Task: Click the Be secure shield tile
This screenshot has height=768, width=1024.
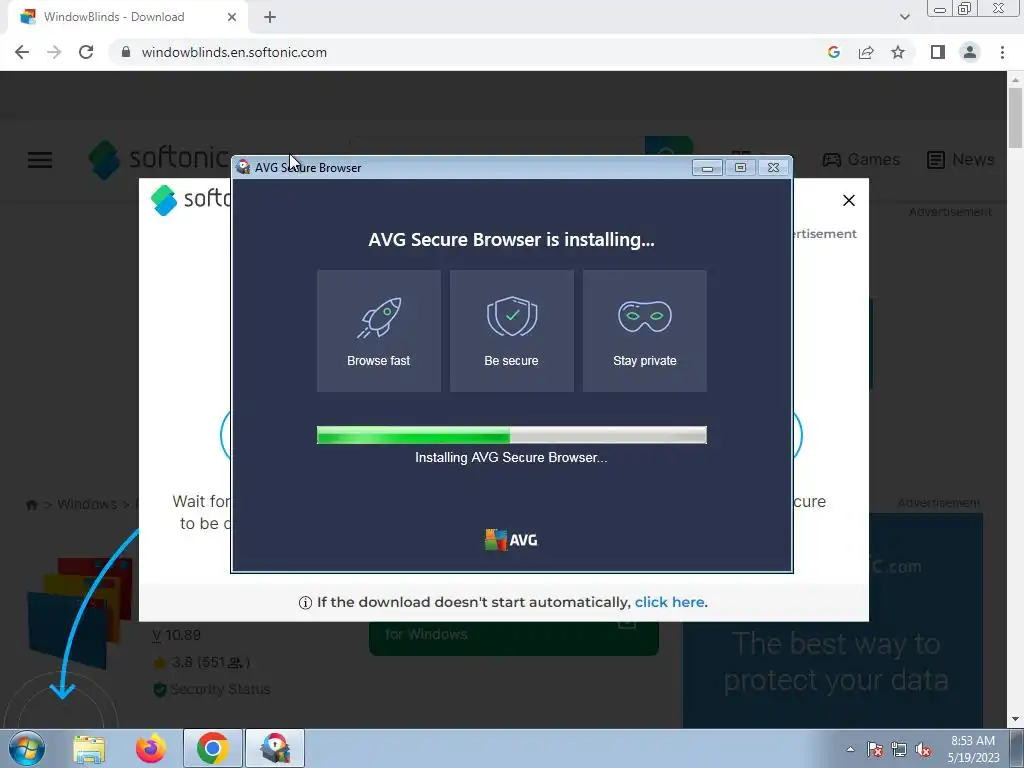Action: point(511,331)
